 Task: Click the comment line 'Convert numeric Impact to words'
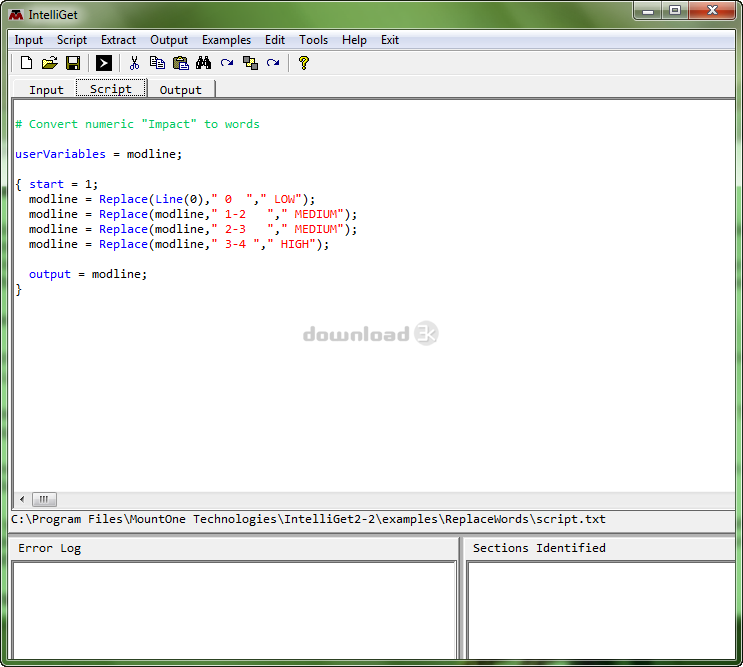point(137,124)
